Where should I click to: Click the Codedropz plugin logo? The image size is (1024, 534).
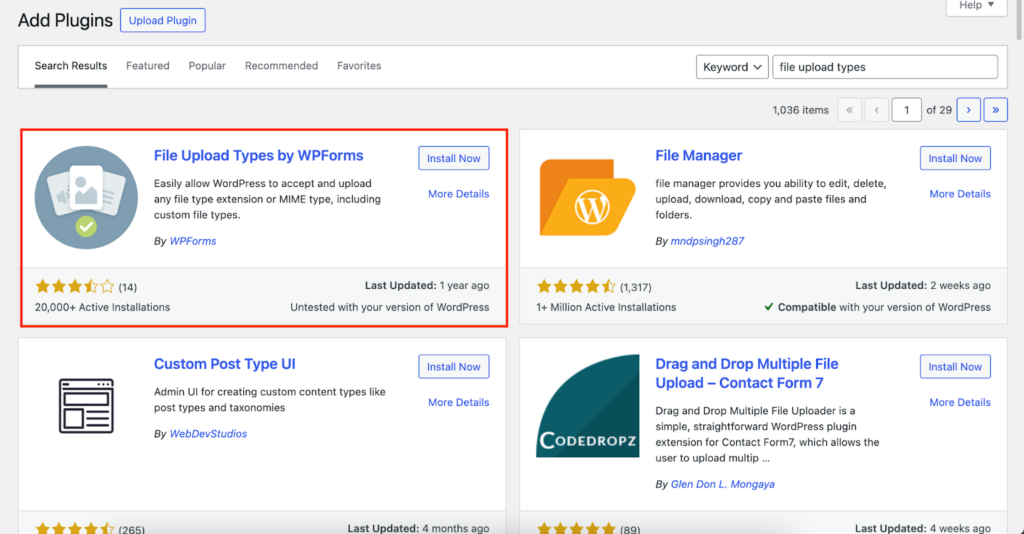point(588,406)
